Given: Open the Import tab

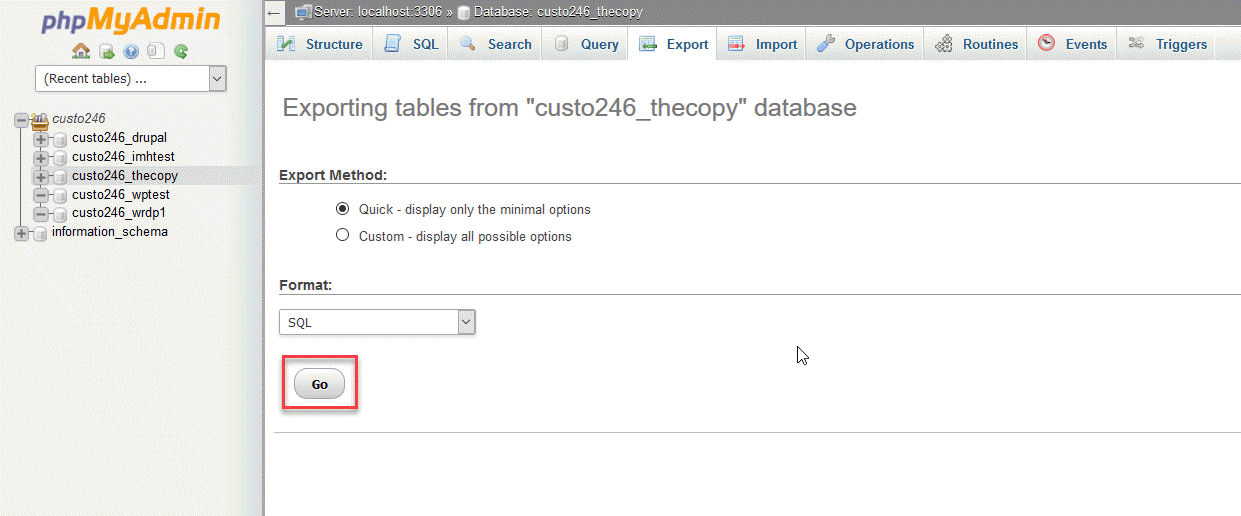Looking at the screenshot, I should pyautogui.click(x=763, y=44).
